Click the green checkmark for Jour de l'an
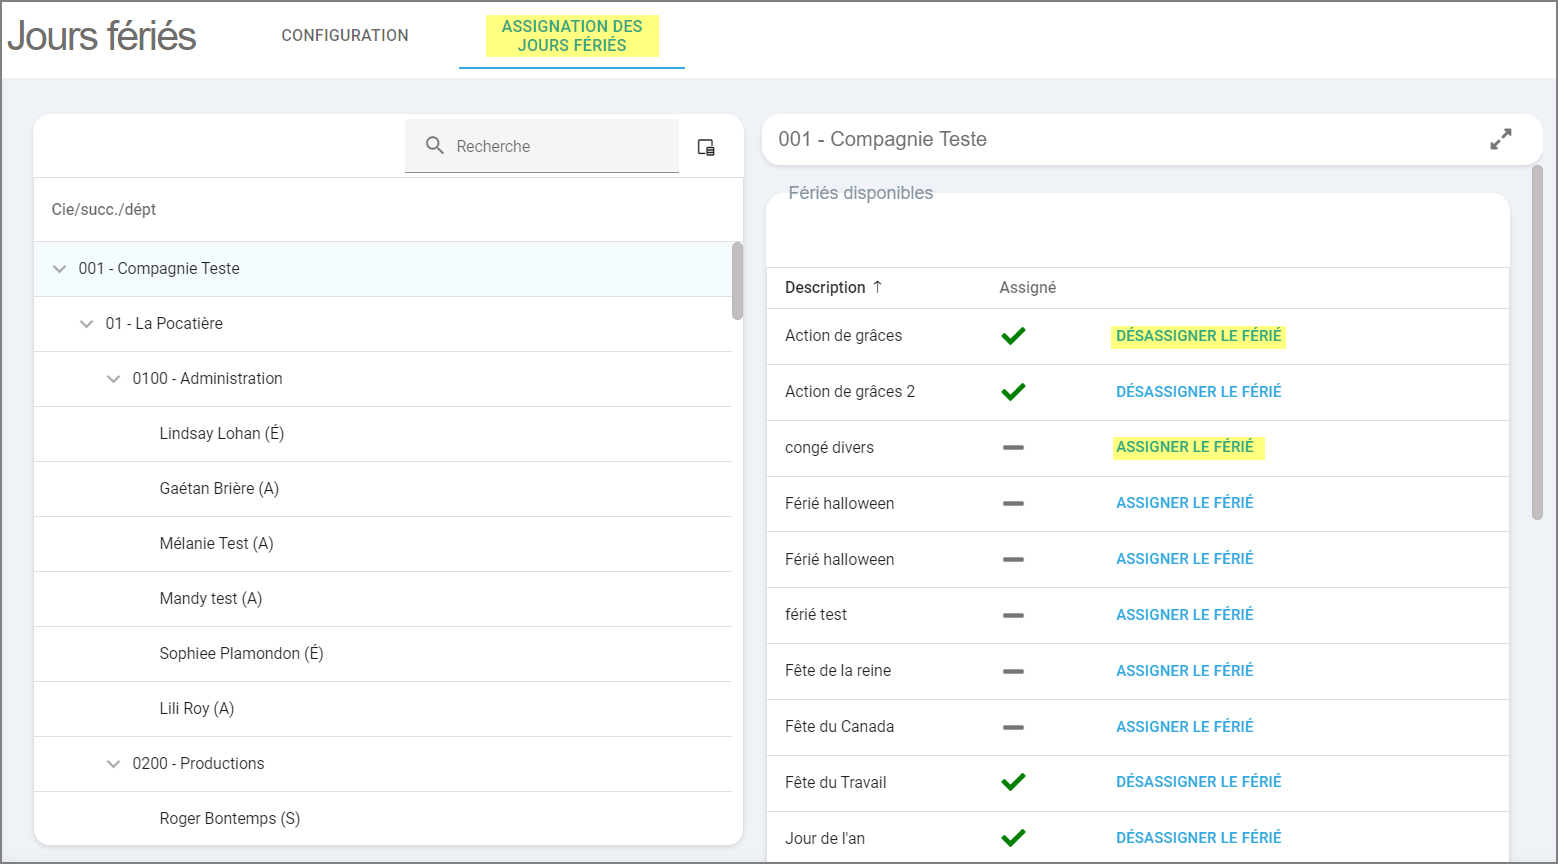Screen dimensions: 1558x864 click(1013, 838)
